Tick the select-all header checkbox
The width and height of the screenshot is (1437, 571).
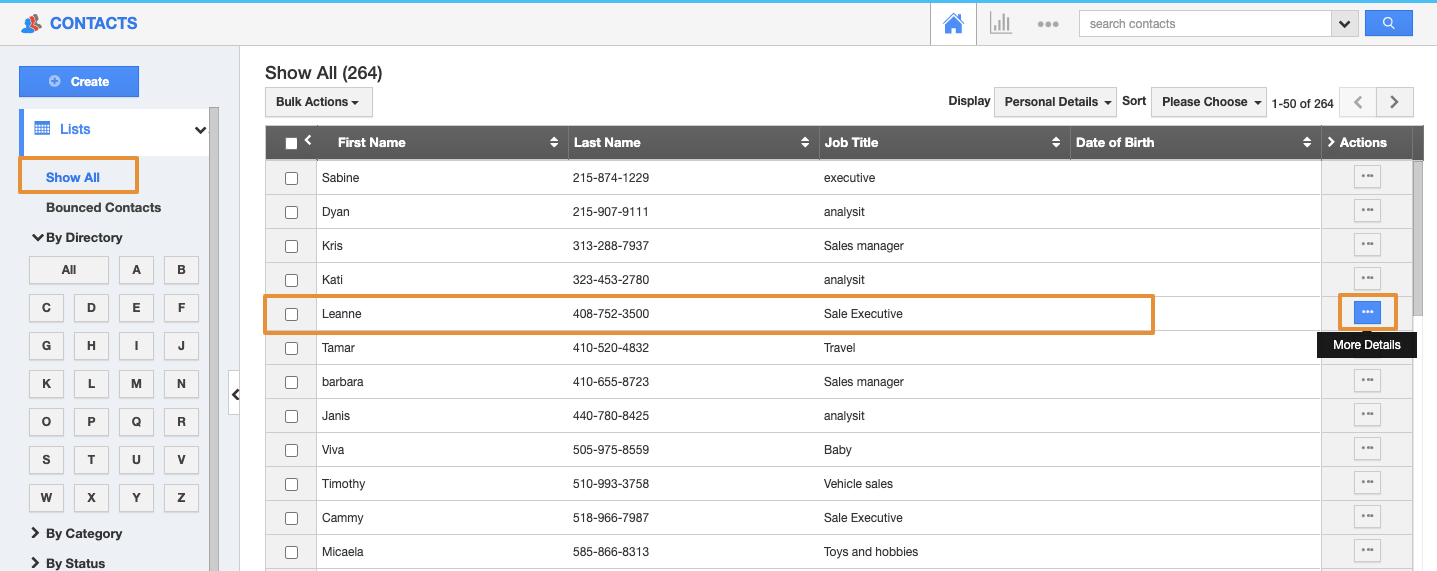(x=291, y=143)
